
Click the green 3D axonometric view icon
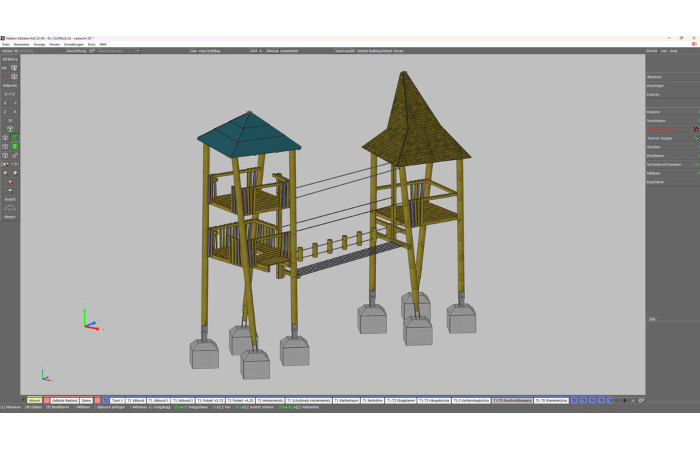(x=10, y=129)
